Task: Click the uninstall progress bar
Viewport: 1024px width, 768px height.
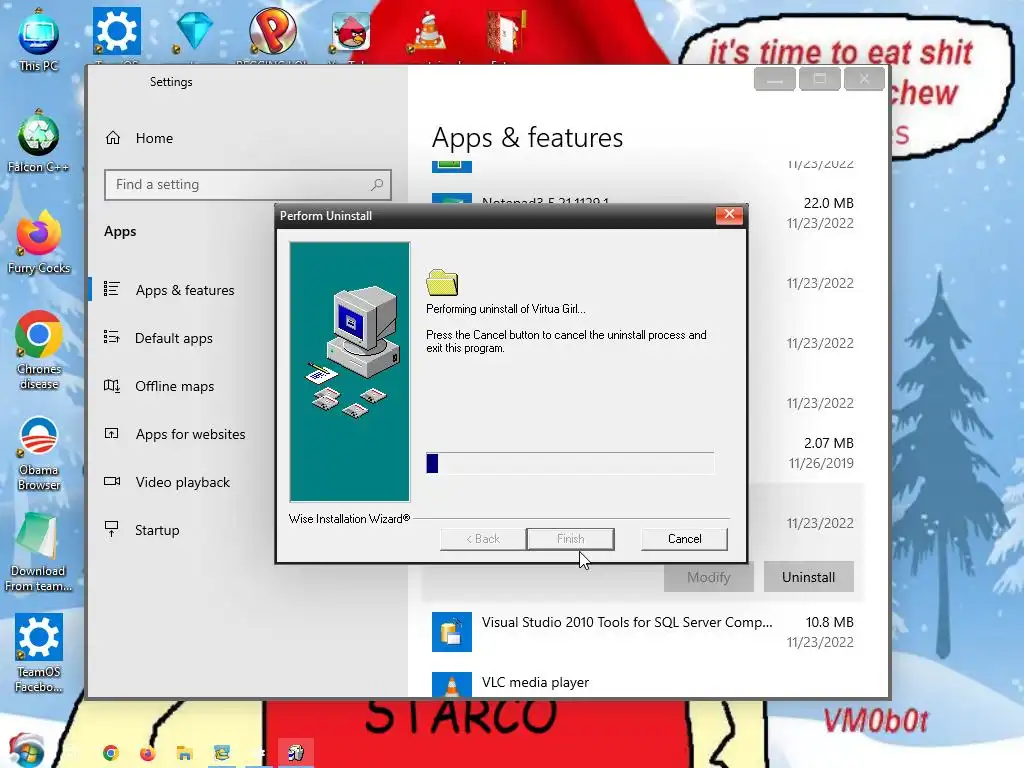Action: (x=570, y=463)
